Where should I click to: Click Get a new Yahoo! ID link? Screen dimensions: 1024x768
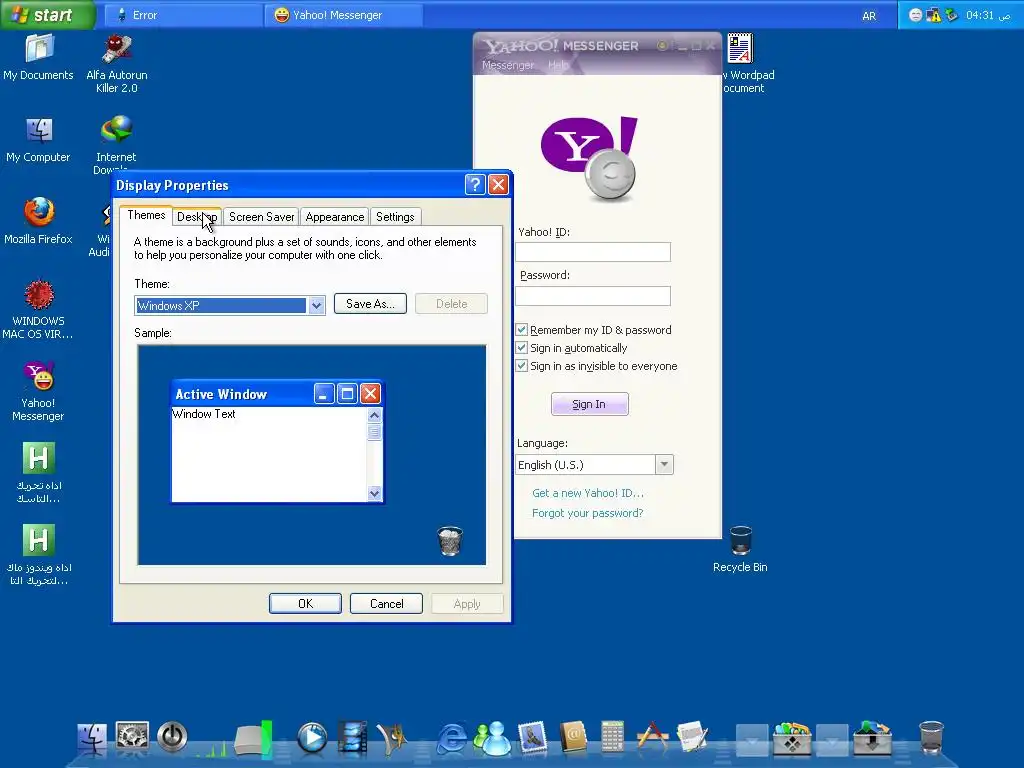588,493
